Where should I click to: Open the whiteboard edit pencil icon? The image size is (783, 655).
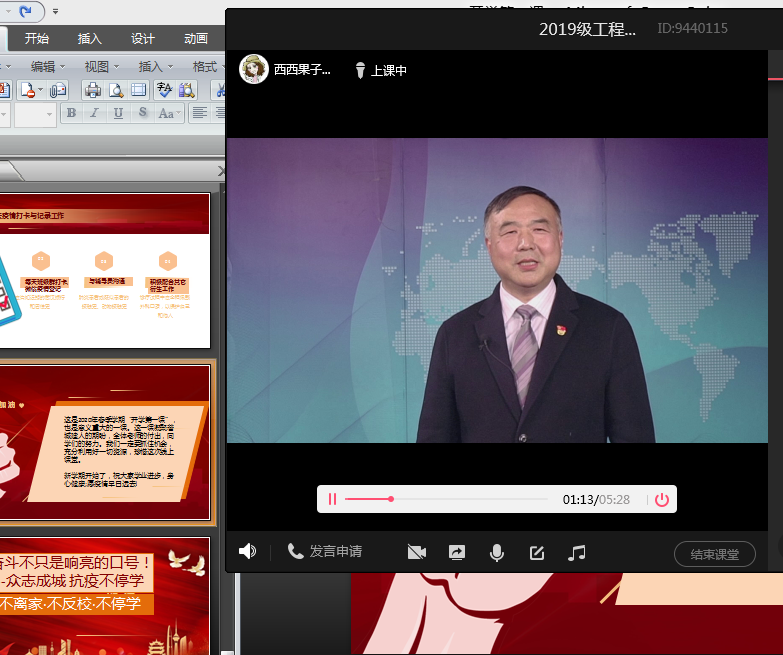point(536,552)
